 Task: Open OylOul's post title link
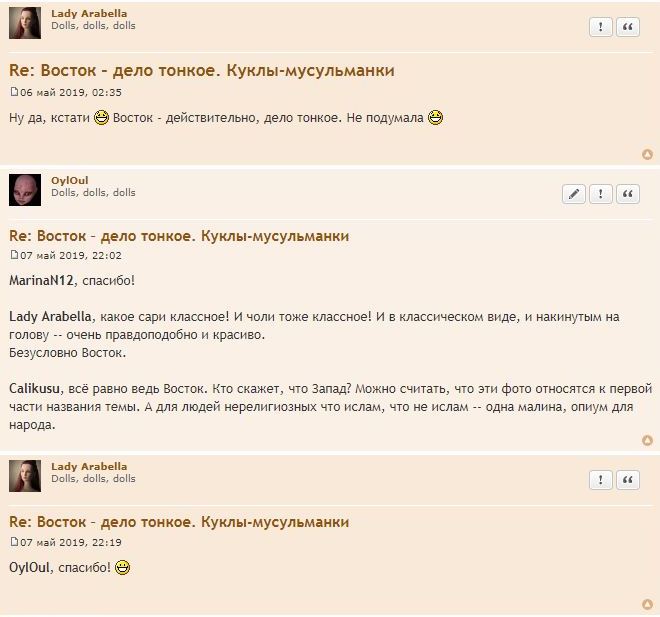point(179,236)
